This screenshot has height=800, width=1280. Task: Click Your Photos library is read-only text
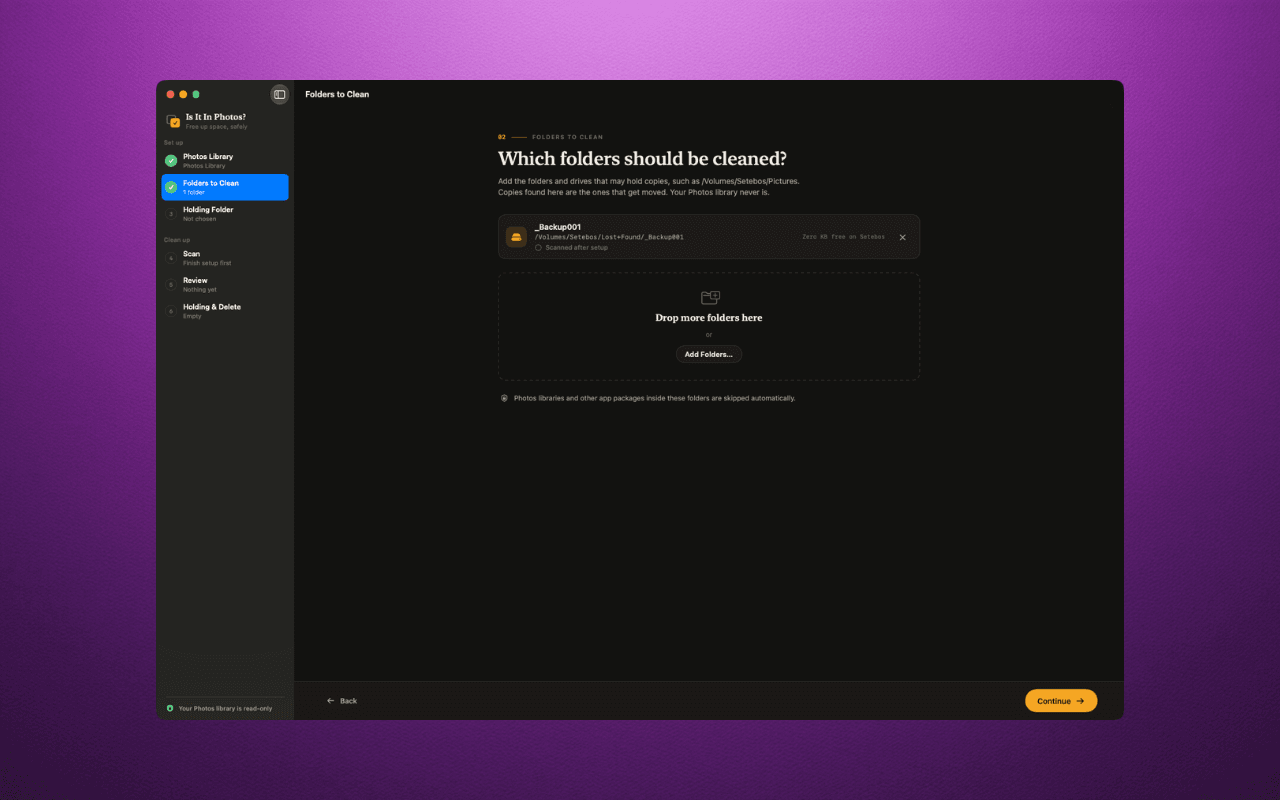tap(225, 708)
